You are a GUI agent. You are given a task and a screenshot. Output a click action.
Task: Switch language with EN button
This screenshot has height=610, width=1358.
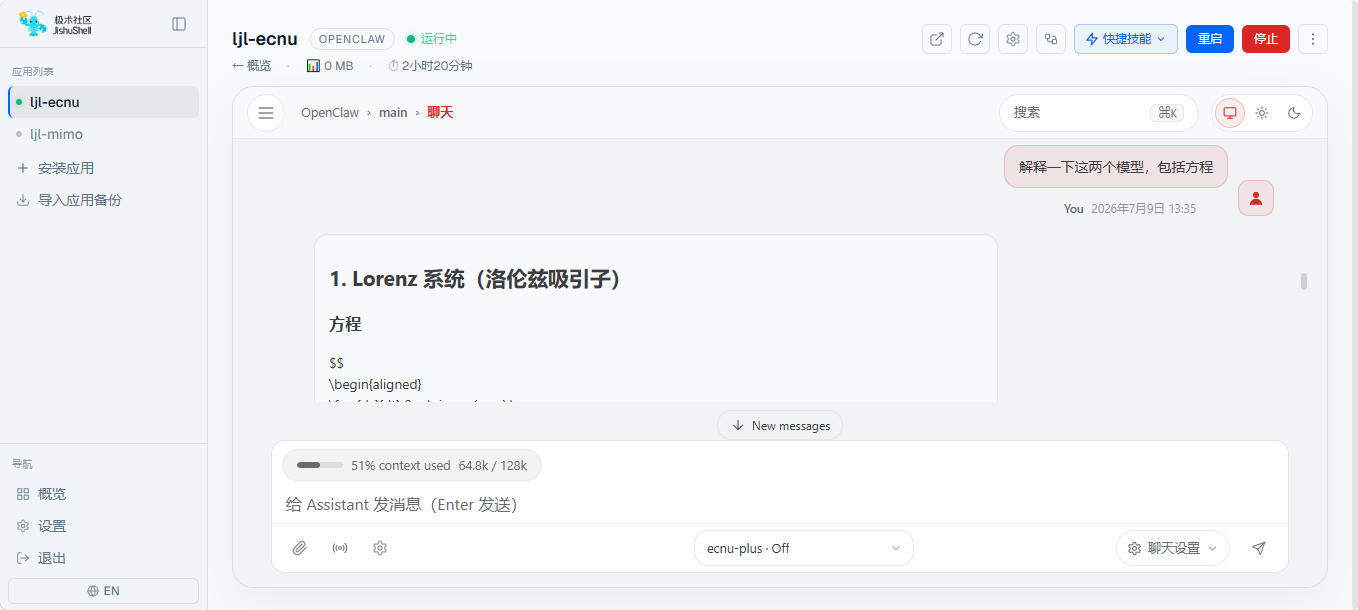pos(104,591)
